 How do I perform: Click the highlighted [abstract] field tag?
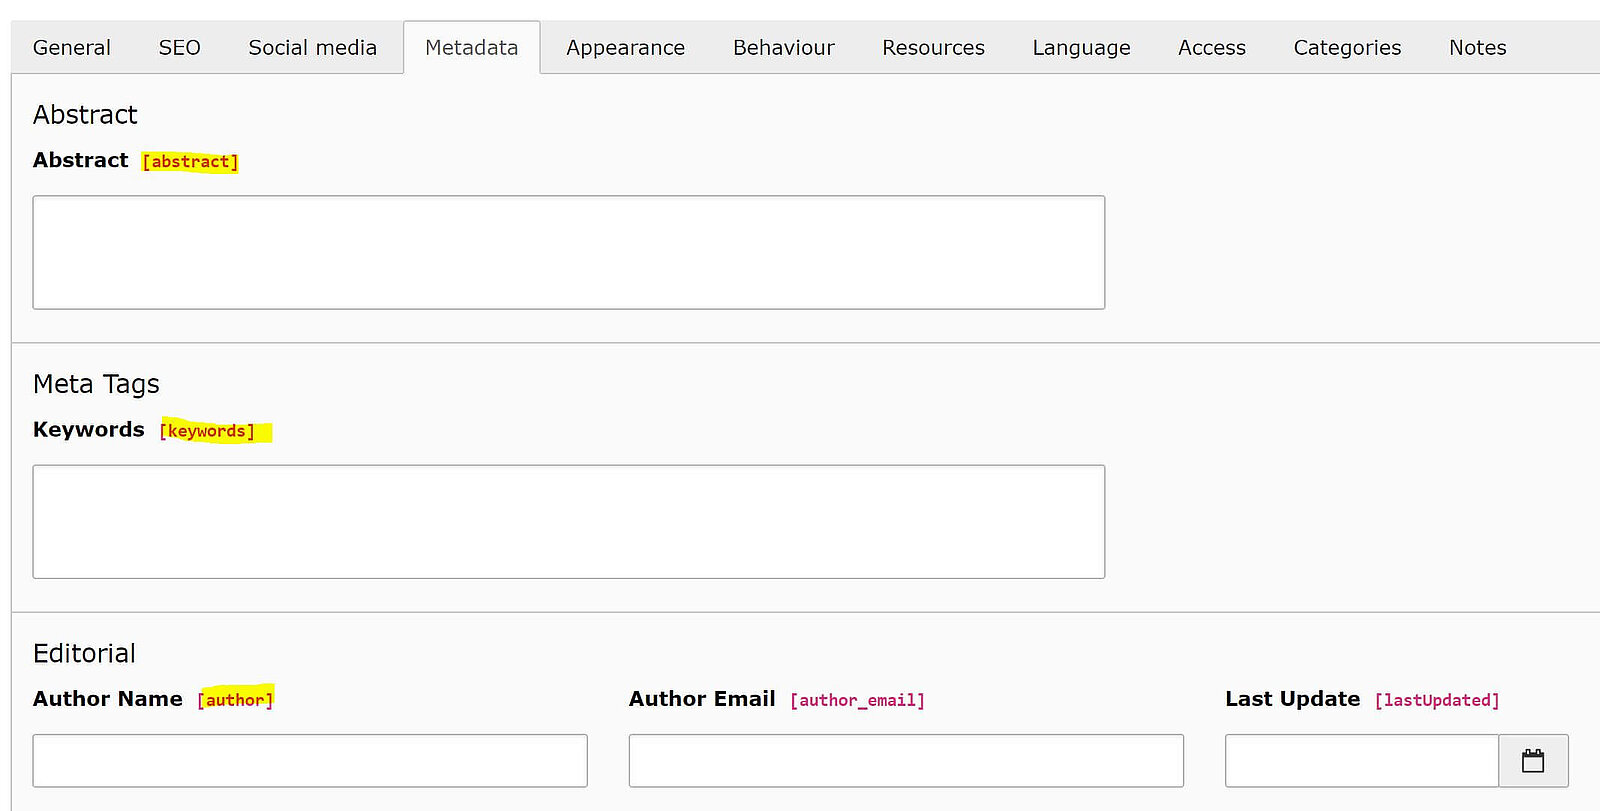(190, 162)
